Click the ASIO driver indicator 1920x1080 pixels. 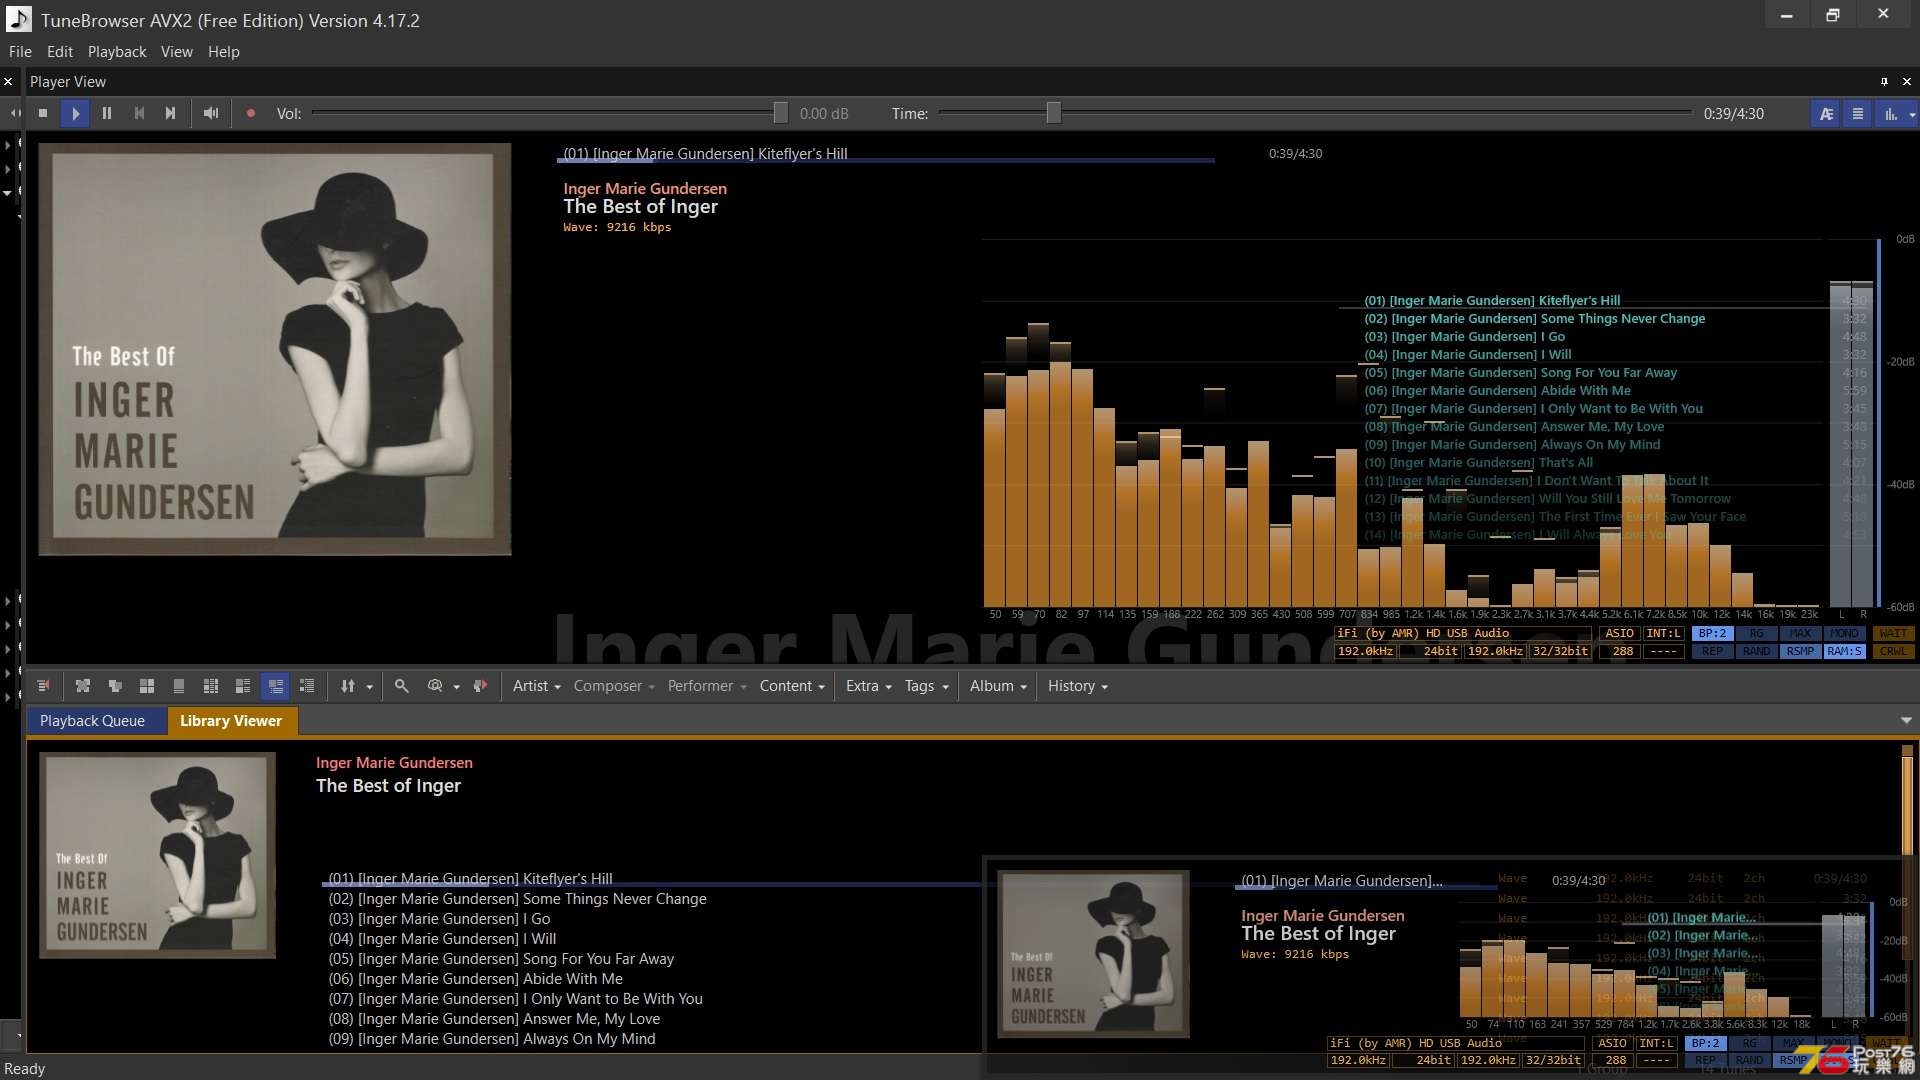(x=1619, y=633)
